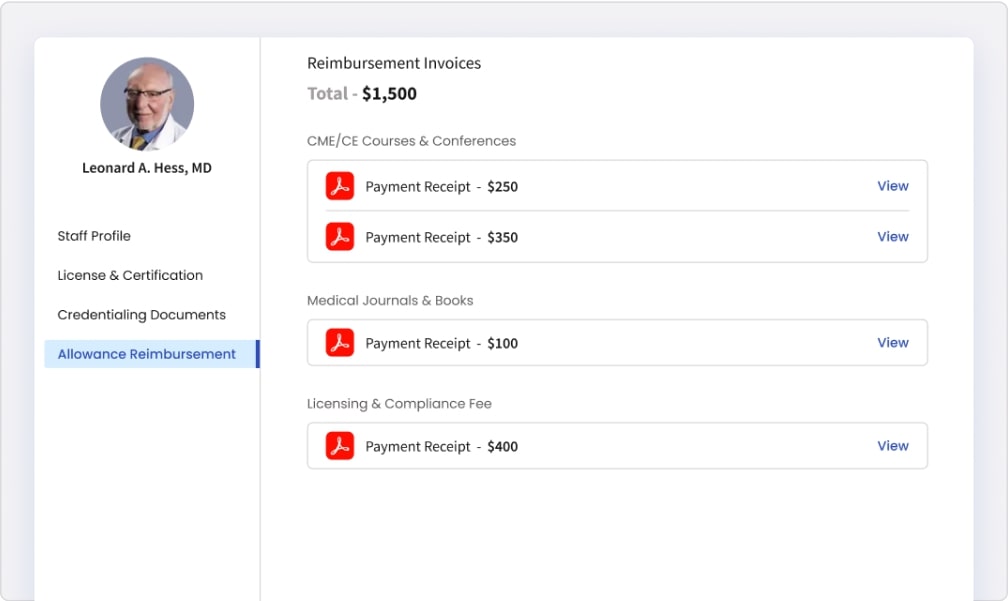Image resolution: width=1008 pixels, height=601 pixels.
Task: View the $100 Medical Journals receipt
Action: click(893, 343)
